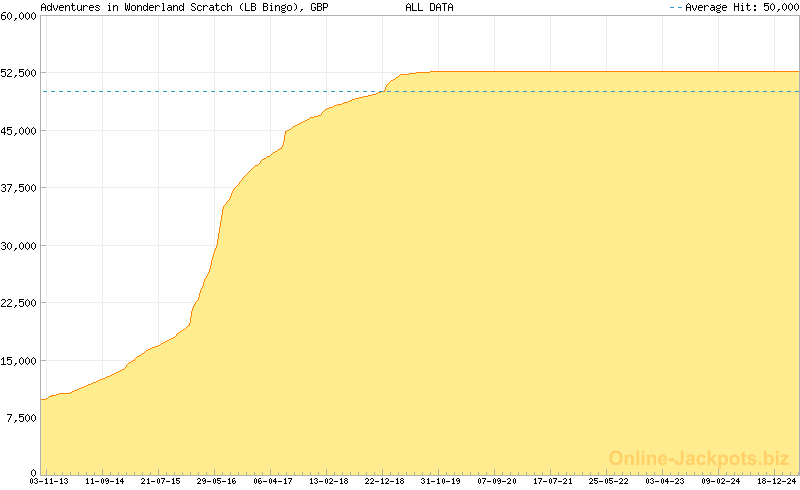Select the 03-11-13 date on the x-axis

coord(49,481)
